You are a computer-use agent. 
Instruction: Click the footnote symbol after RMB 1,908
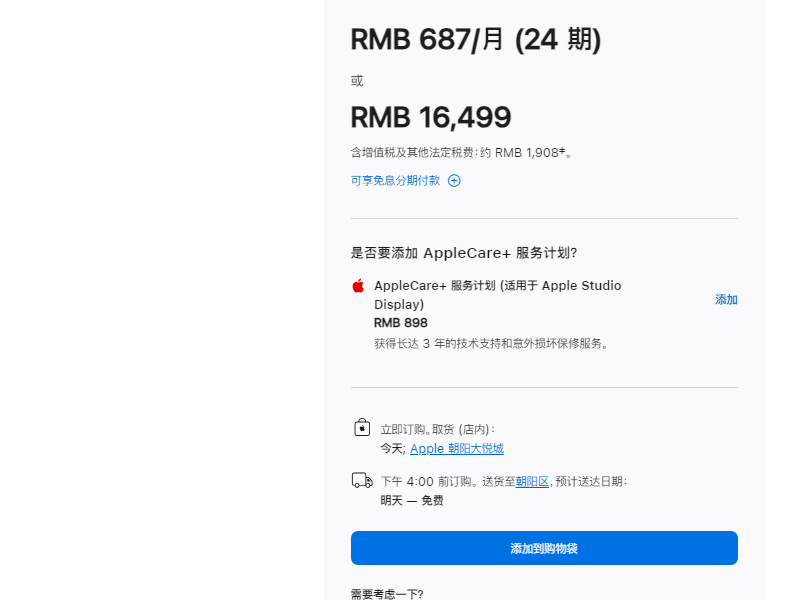tap(562, 150)
